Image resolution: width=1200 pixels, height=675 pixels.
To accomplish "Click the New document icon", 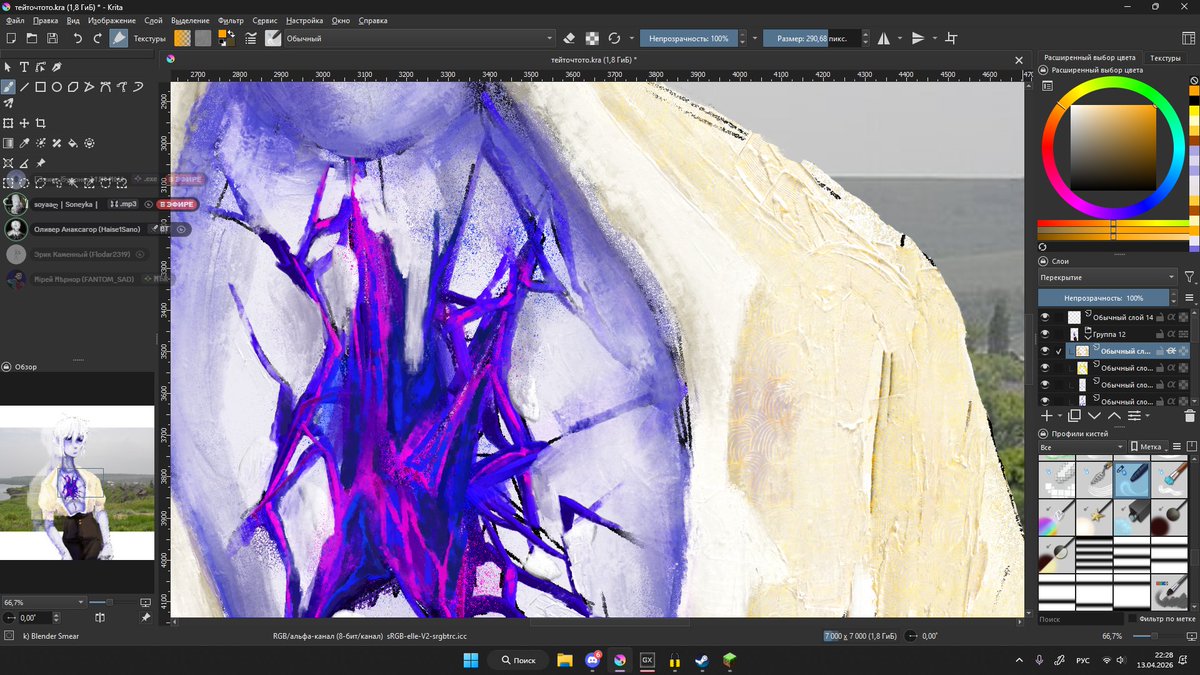I will tap(10, 38).
